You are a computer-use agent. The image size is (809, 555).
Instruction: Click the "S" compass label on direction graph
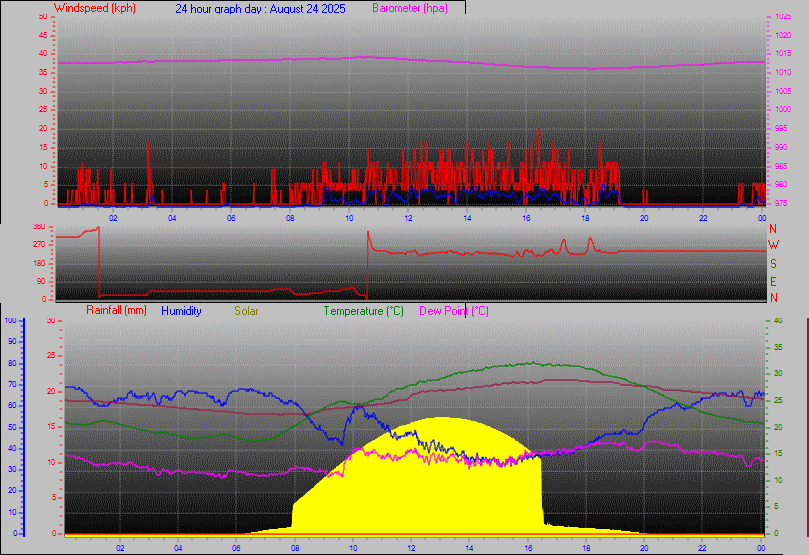point(773,264)
